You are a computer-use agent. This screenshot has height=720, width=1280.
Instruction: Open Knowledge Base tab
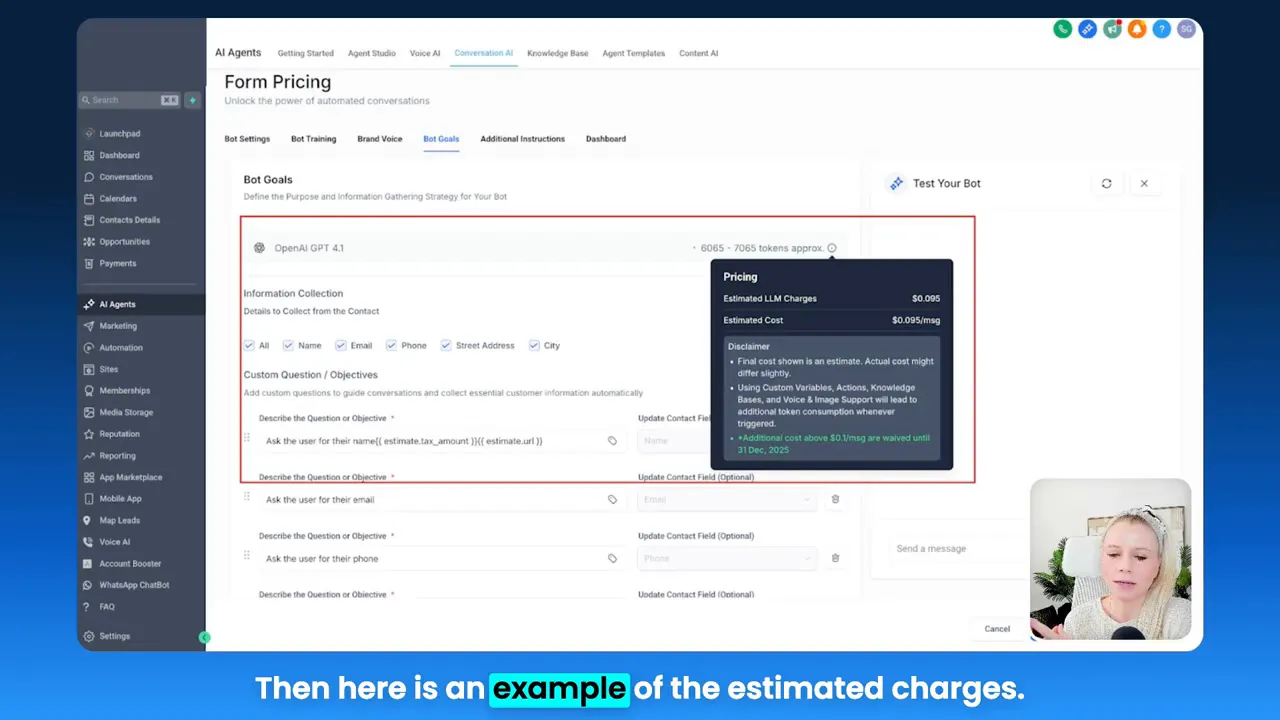click(x=558, y=53)
